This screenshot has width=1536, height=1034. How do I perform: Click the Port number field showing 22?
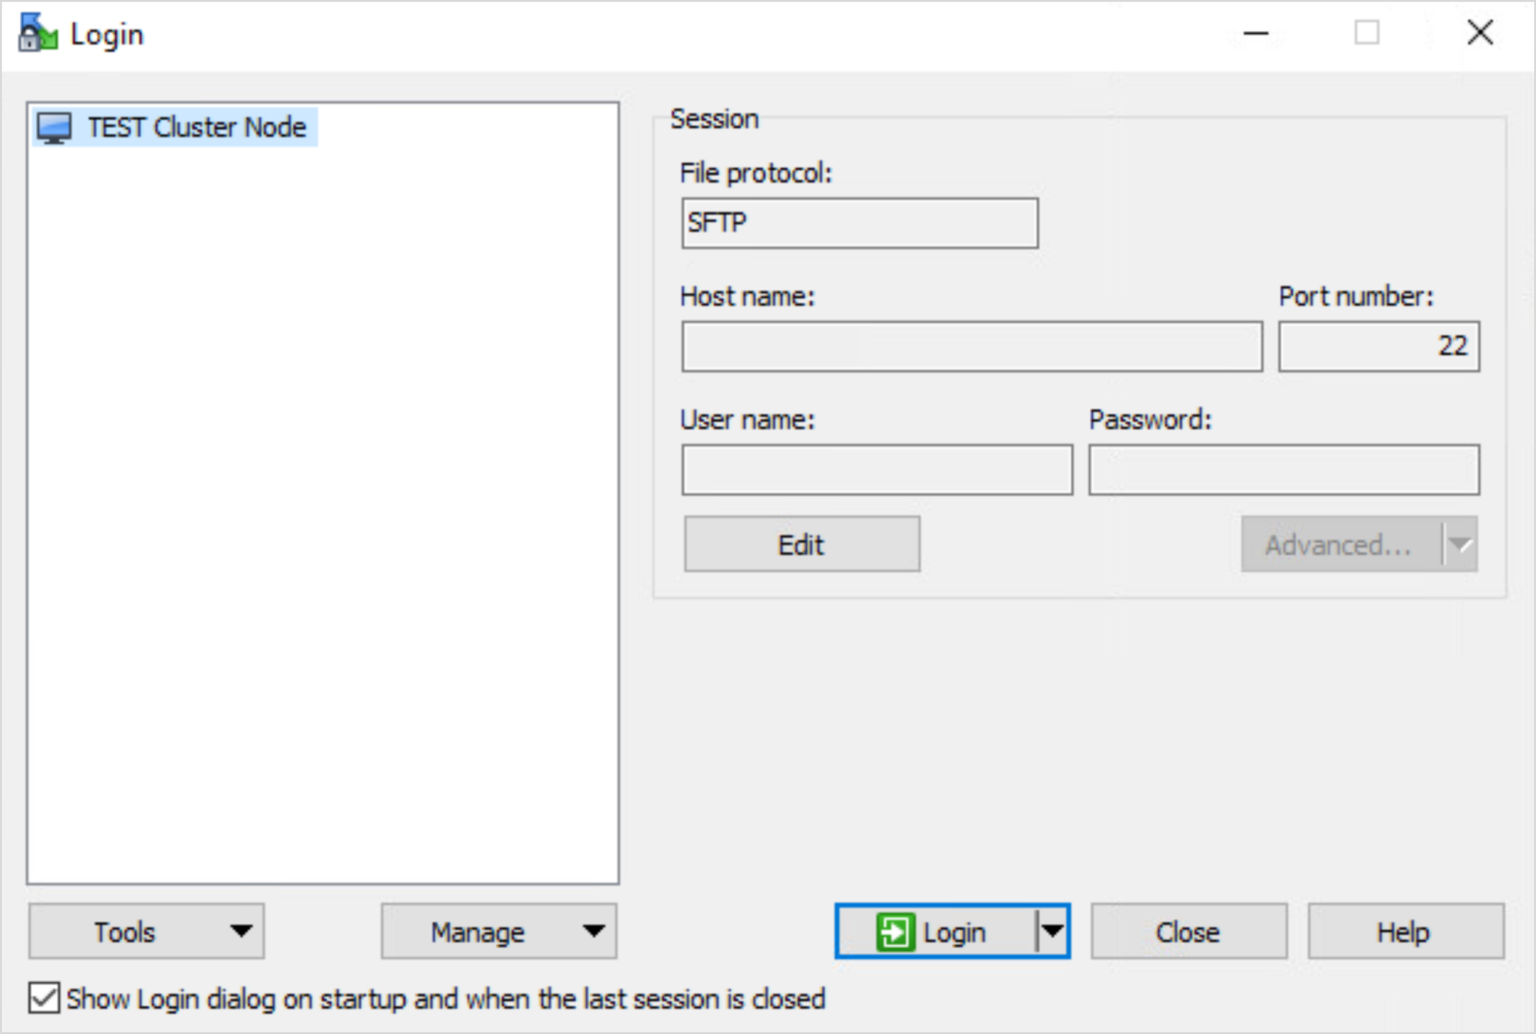1378,347
